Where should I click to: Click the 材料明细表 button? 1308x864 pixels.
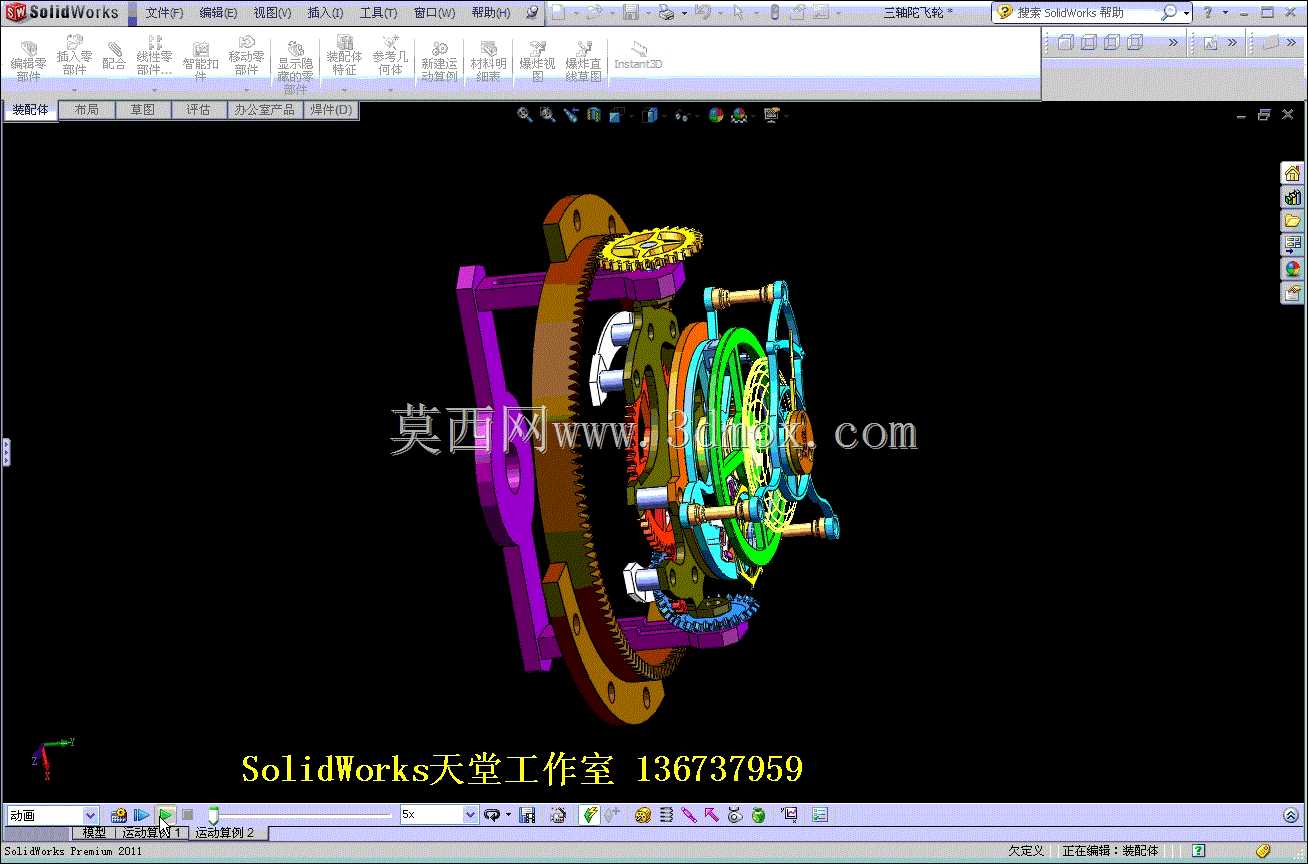[489, 61]
